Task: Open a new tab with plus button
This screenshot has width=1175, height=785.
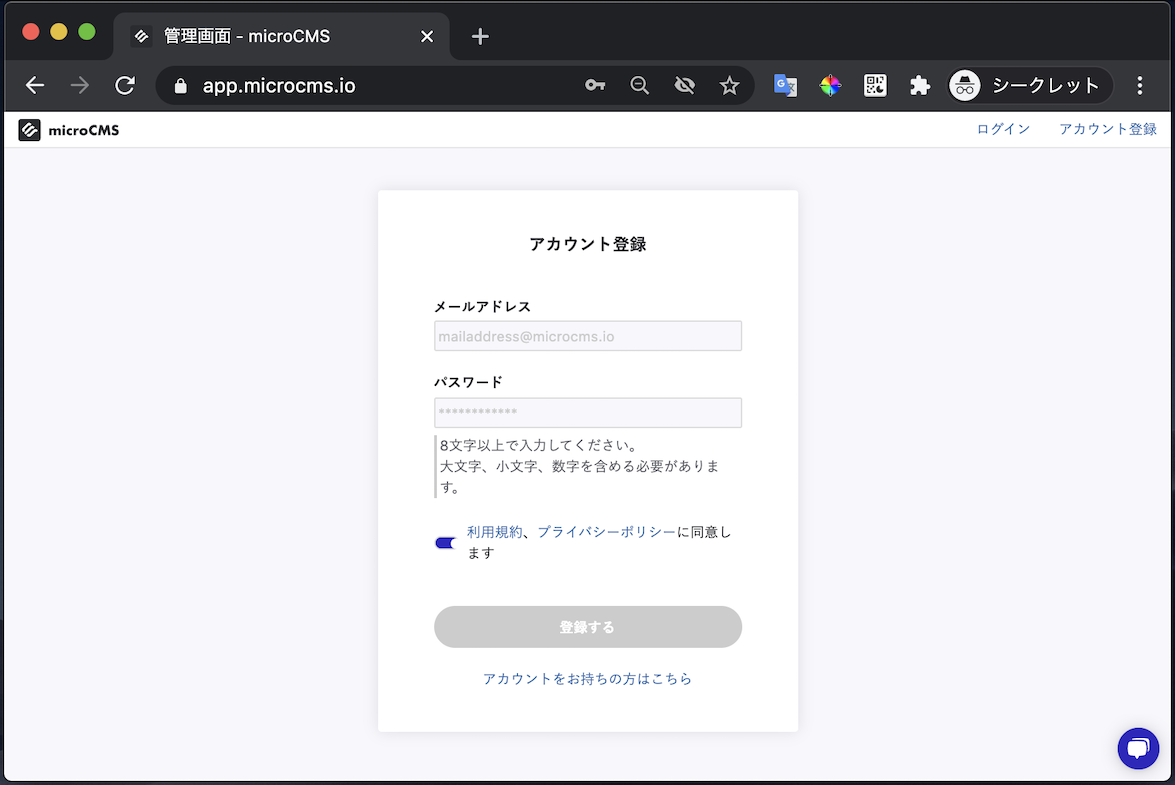Action: [x=480, y=36]
